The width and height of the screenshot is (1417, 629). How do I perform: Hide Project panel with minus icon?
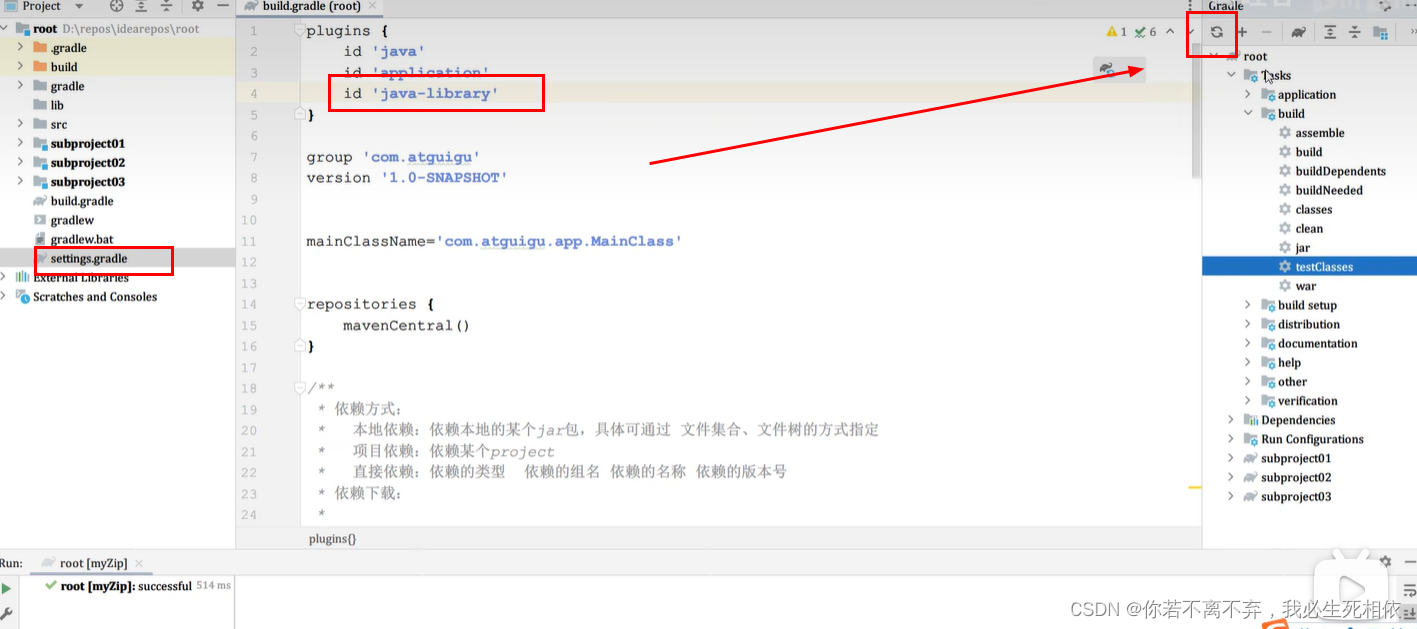pos(223,6)
